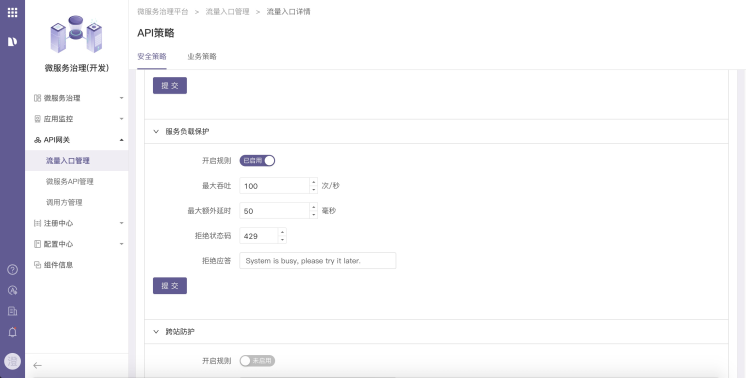The height and width of the screenshot is (378, 746).
Task: Increase 拒绝状态码 with up arrow
Action: click(x=282, y=232)
